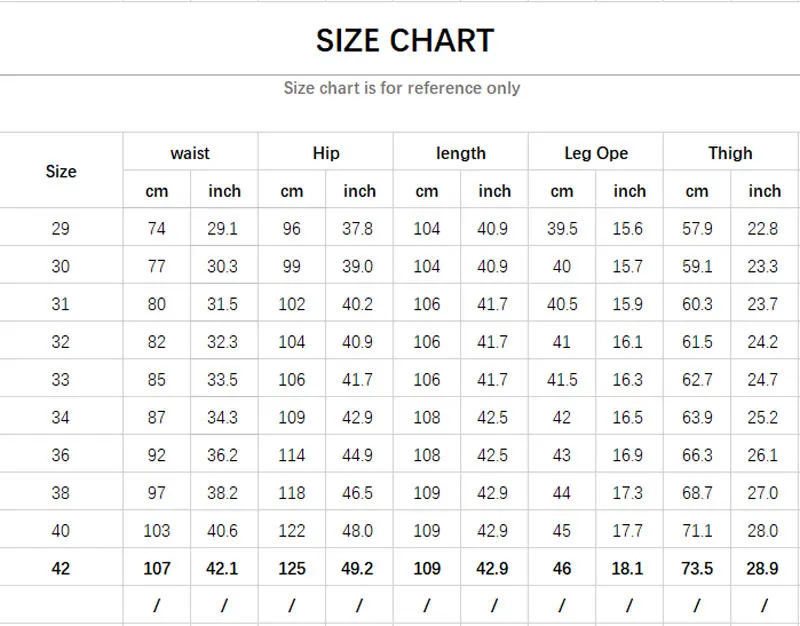Click thigh inch value 27.0

763,493
